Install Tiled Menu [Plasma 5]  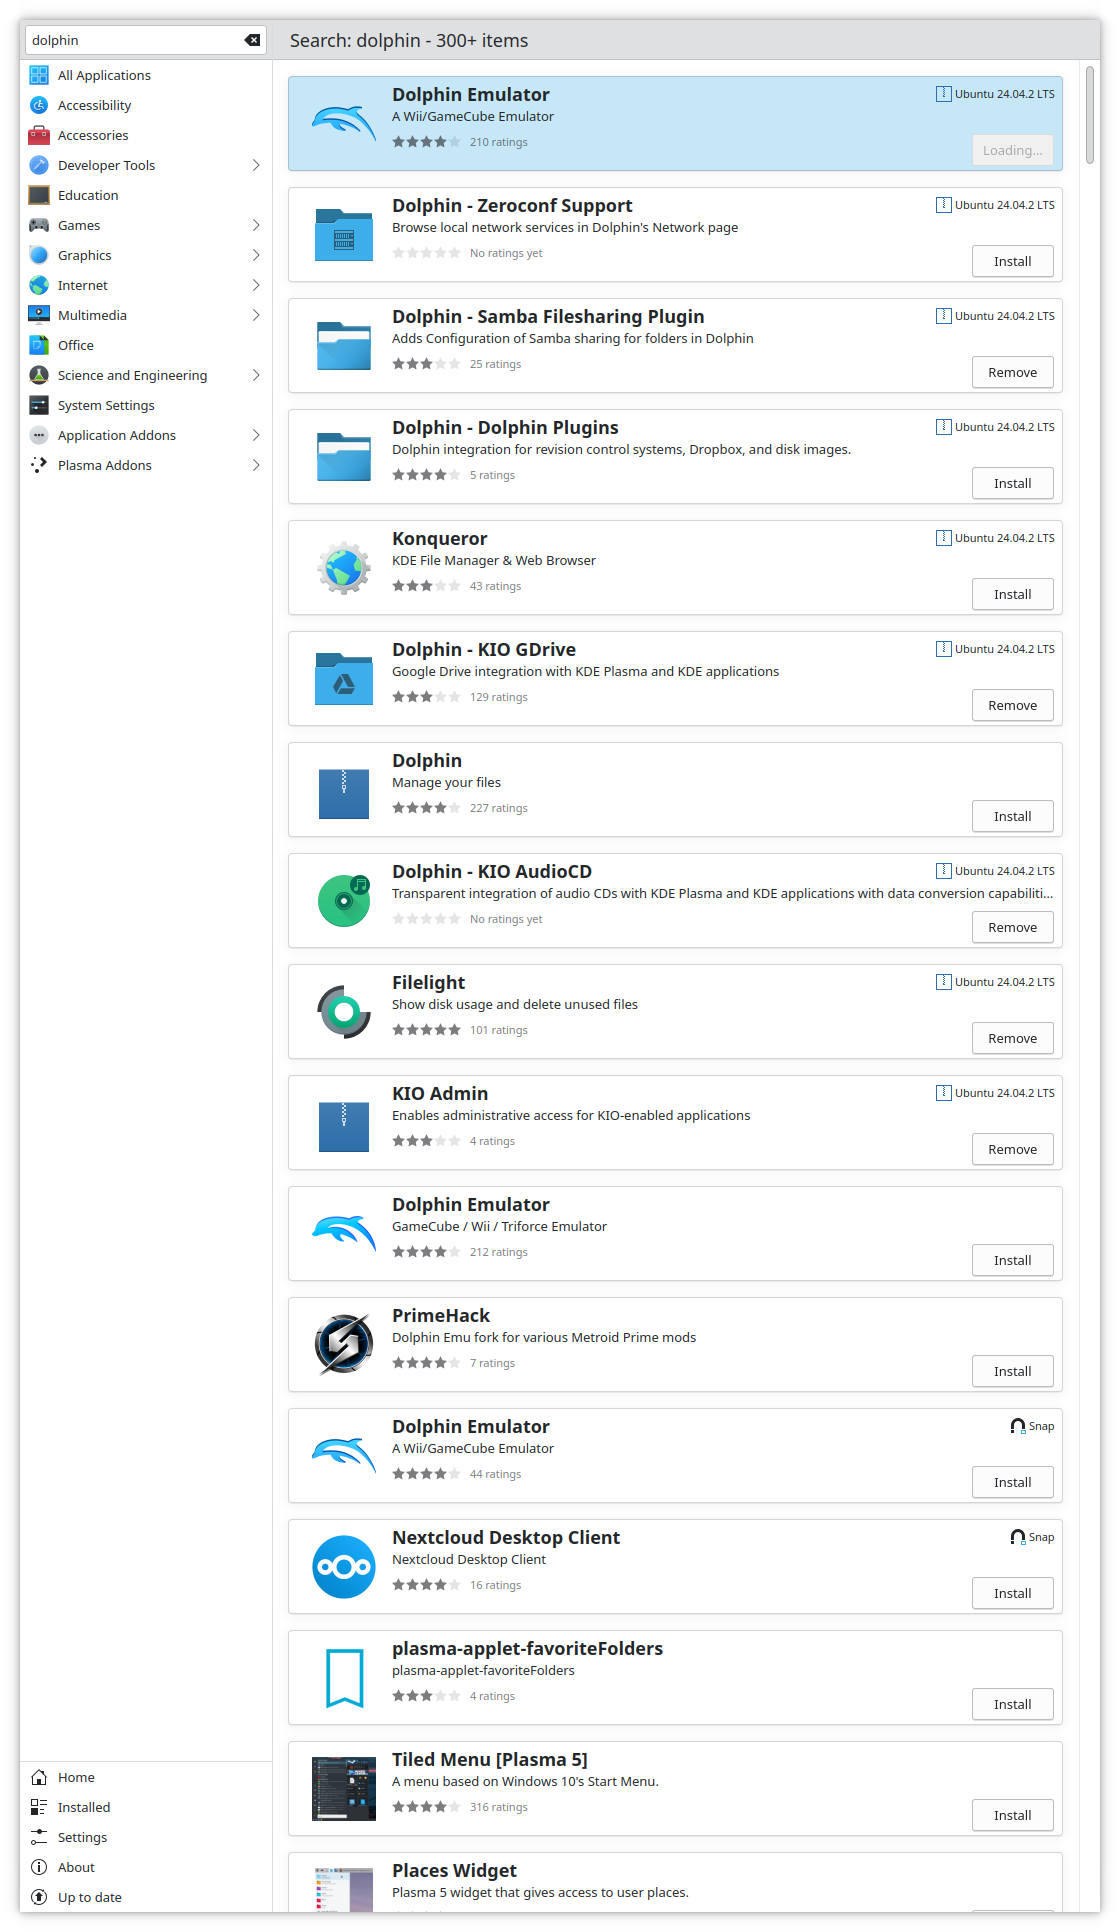[1013, 1815]
